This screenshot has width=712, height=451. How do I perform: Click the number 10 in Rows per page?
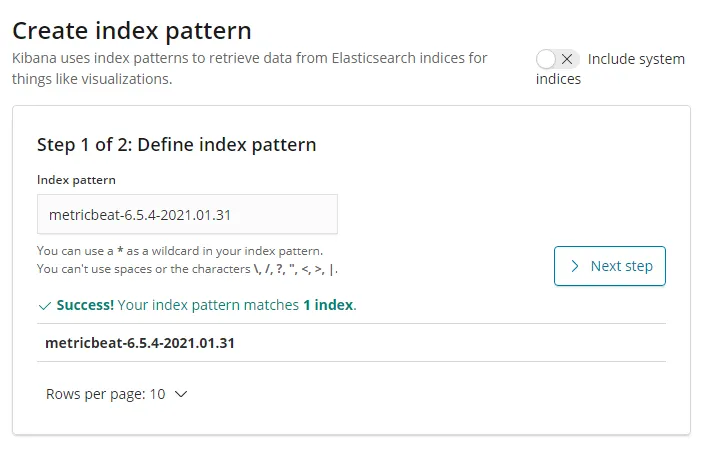pyautogui.click(x=157, y=394)
